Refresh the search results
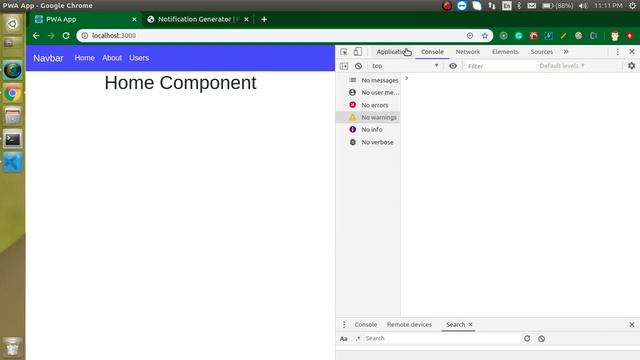The height and width of the screenshot is (360, 640). (527, 338)
